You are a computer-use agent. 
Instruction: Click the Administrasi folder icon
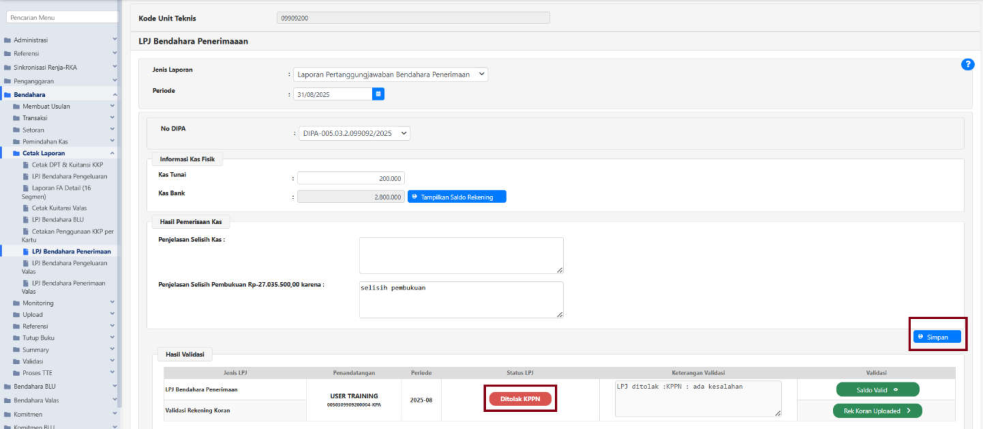pyautogui.click(x=7, y=40)
